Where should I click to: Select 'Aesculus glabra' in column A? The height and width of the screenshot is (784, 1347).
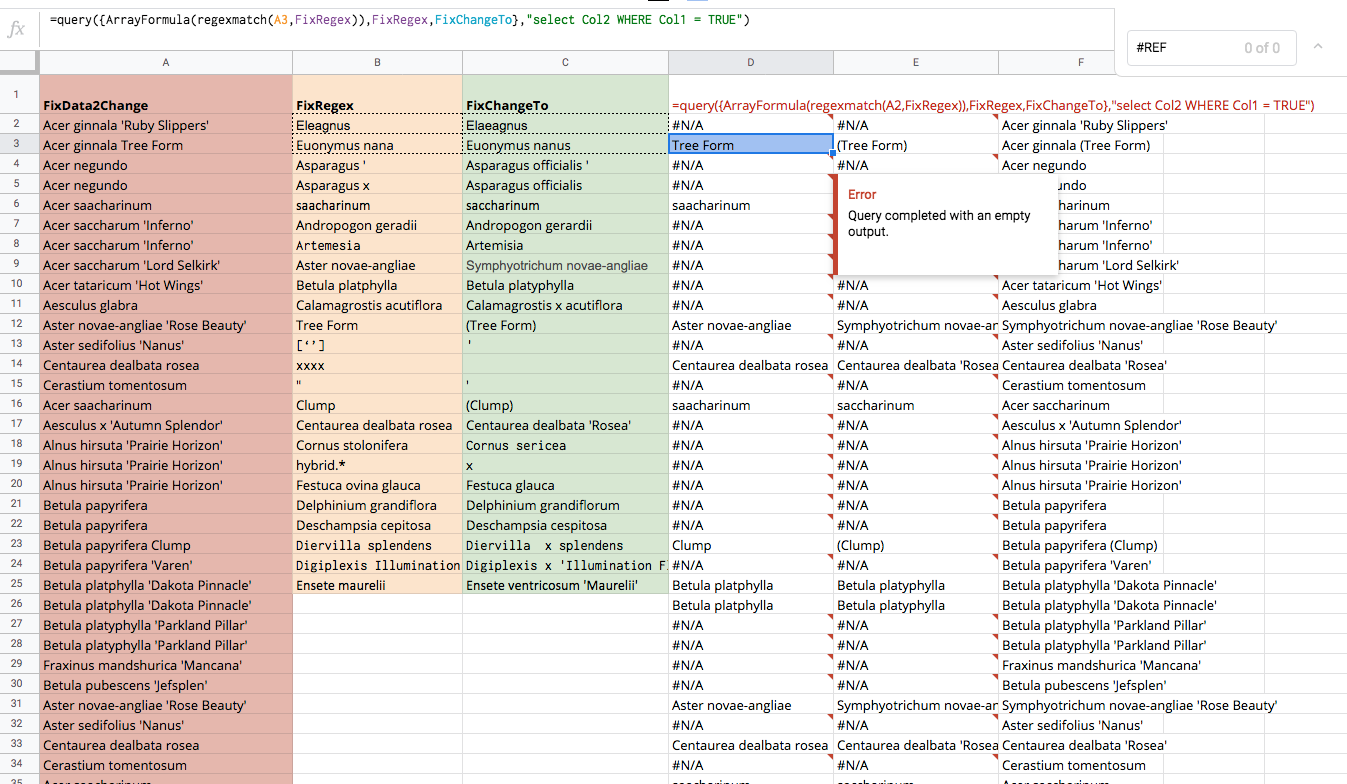pyautogui.click(x=166, y=305)
